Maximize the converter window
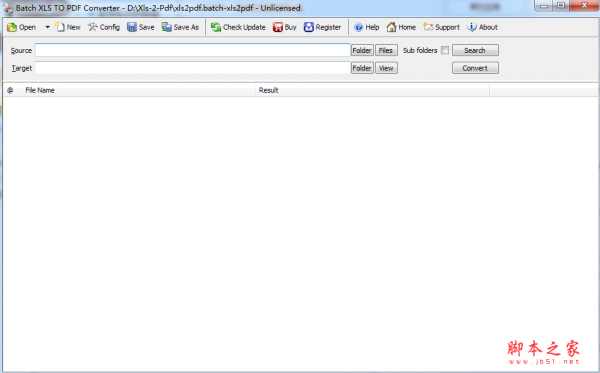 [x=561, y=6]
